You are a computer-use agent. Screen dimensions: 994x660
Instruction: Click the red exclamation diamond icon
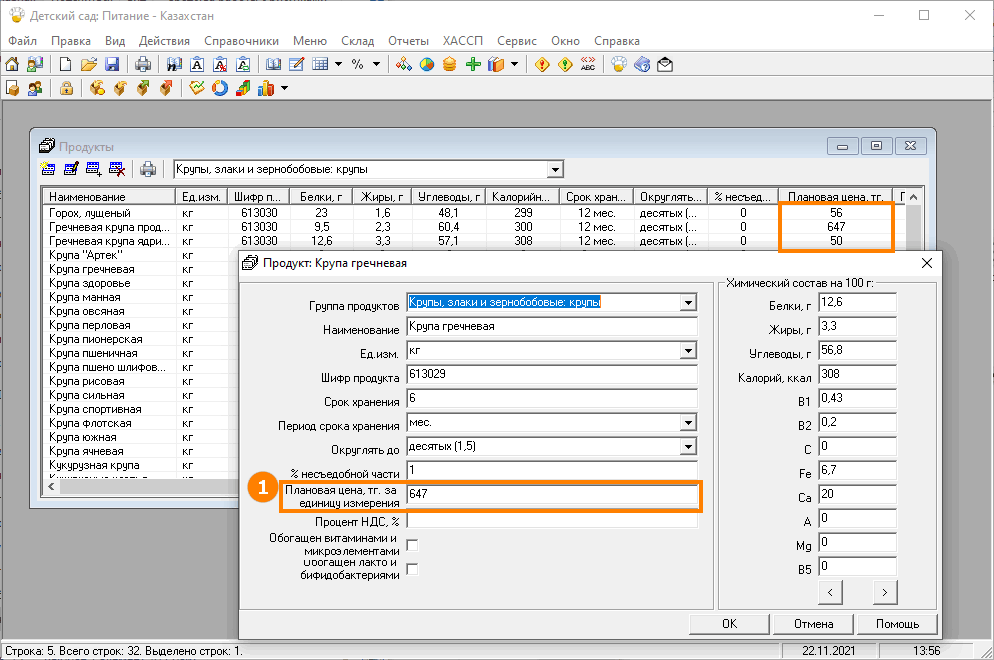tap(542, 64)
